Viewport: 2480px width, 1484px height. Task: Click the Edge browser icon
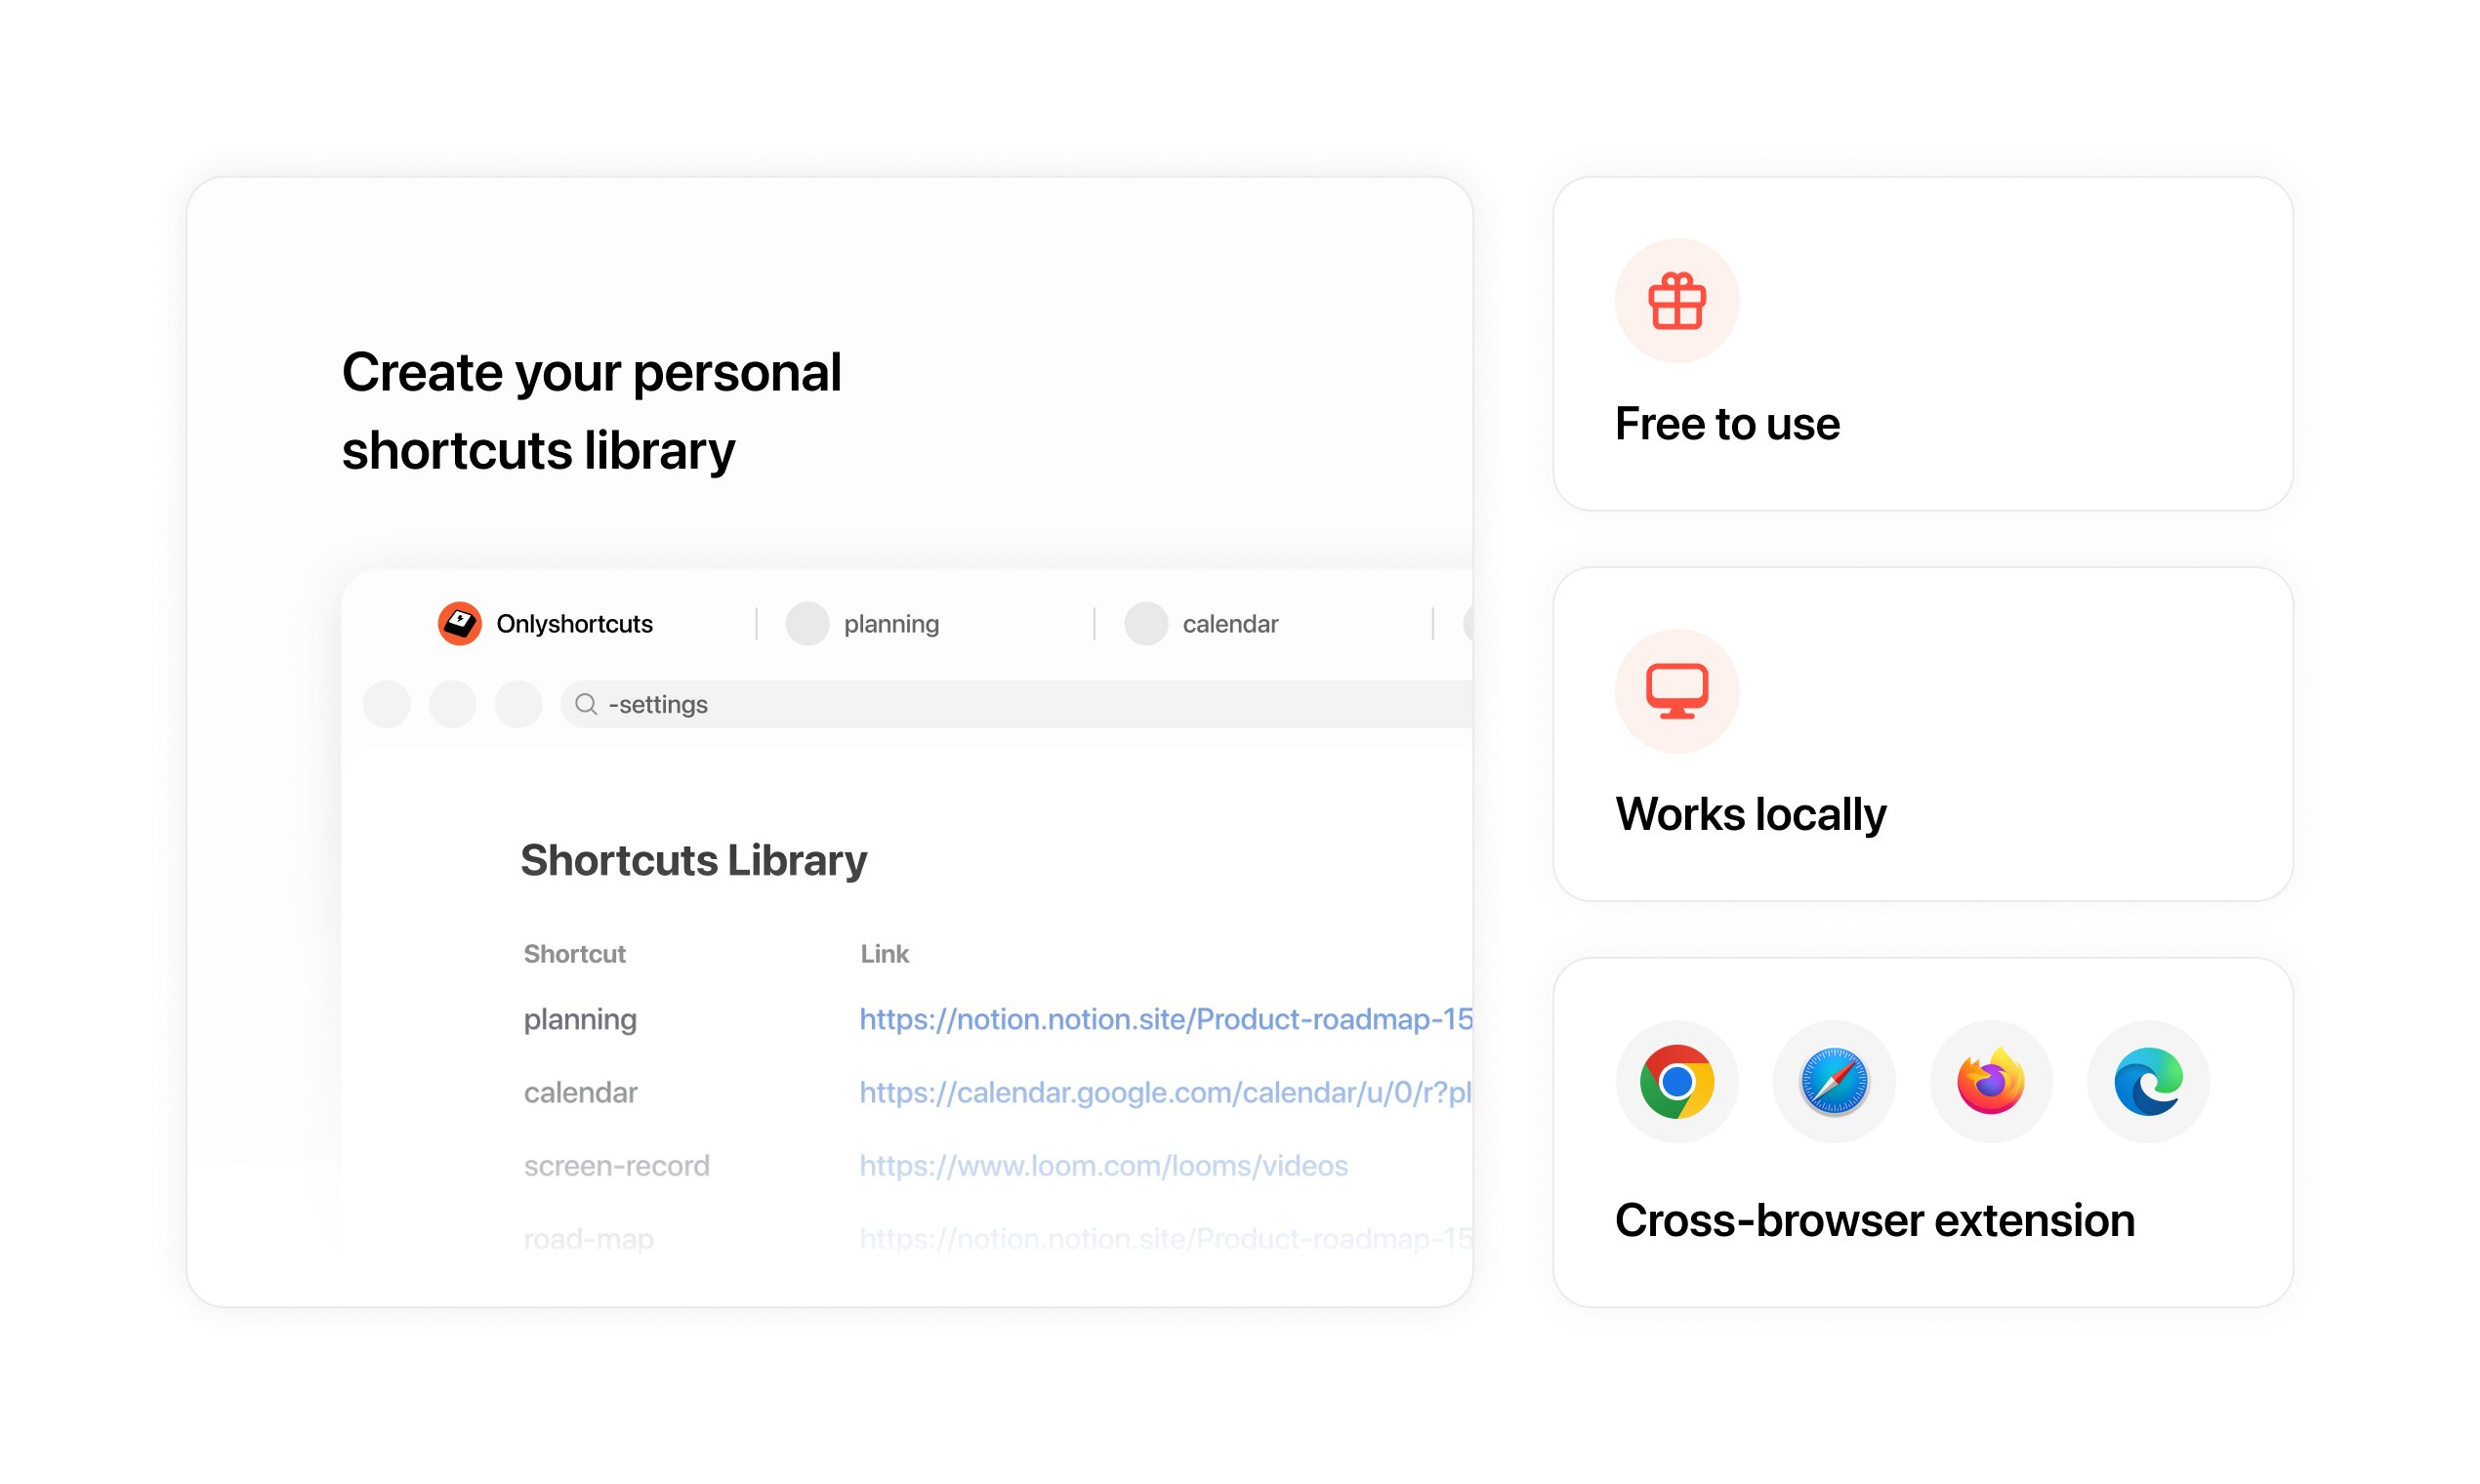[2148, 1080]
